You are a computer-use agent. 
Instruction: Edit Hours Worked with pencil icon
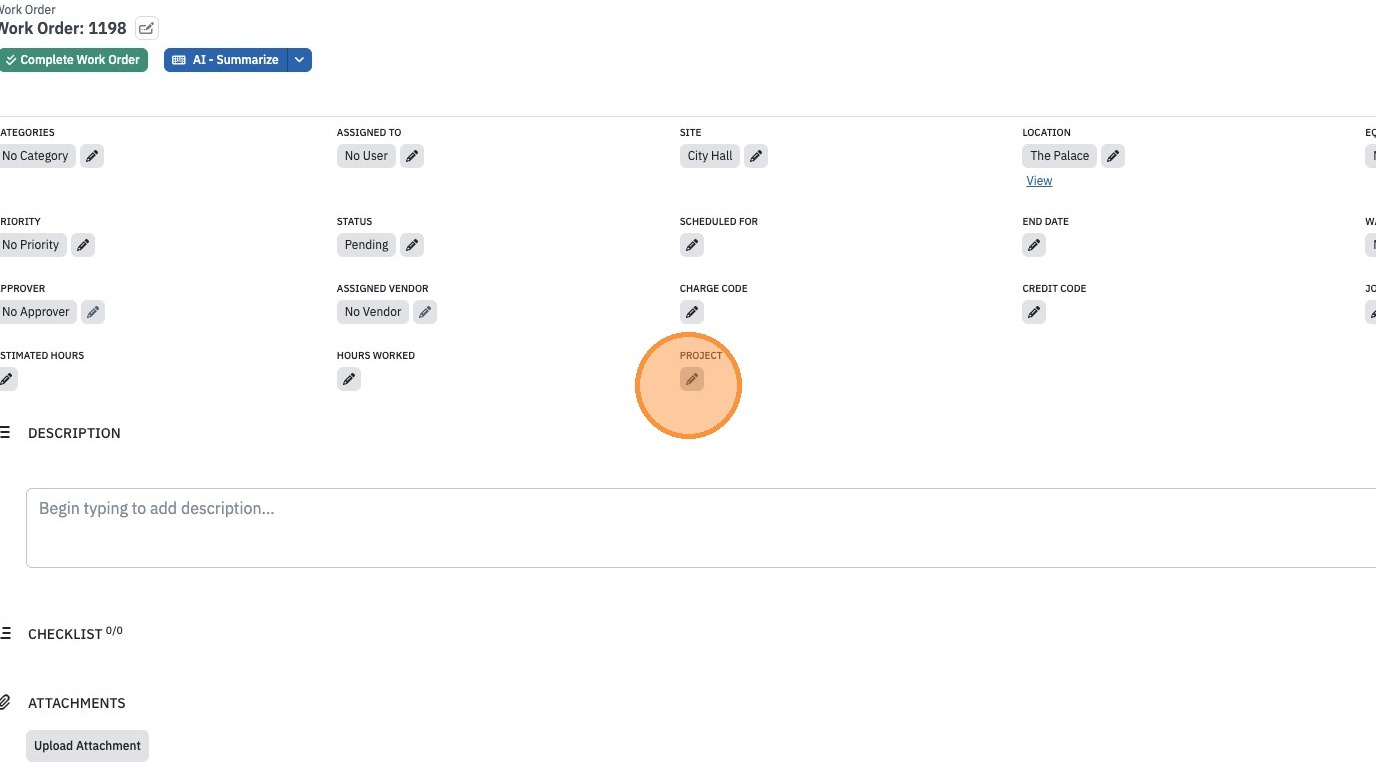[x=348, y=379]
